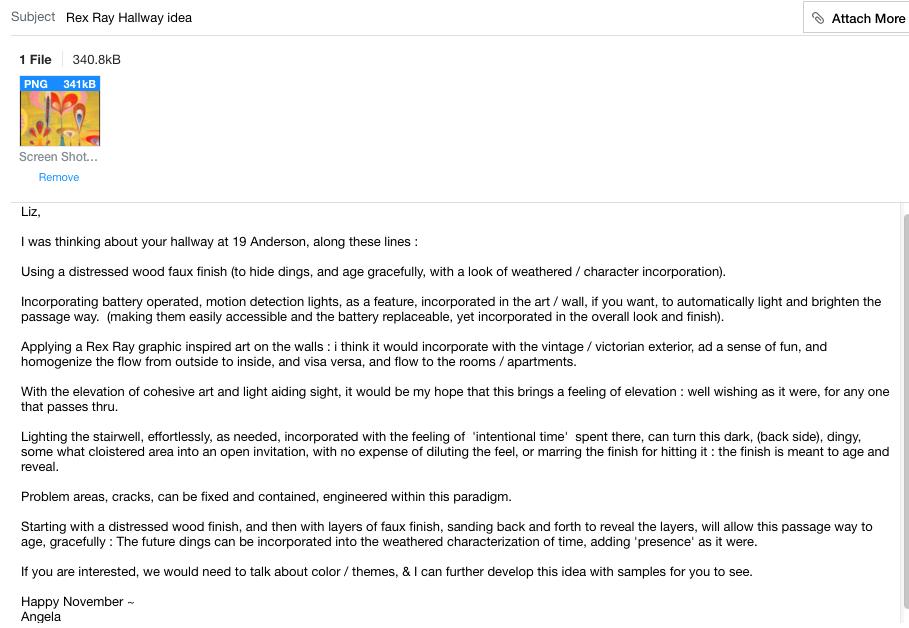The width and height of the screenshot is (909, 628).
Task: Click the blue PNG 341kB badge
Action: tap(60, 84)
